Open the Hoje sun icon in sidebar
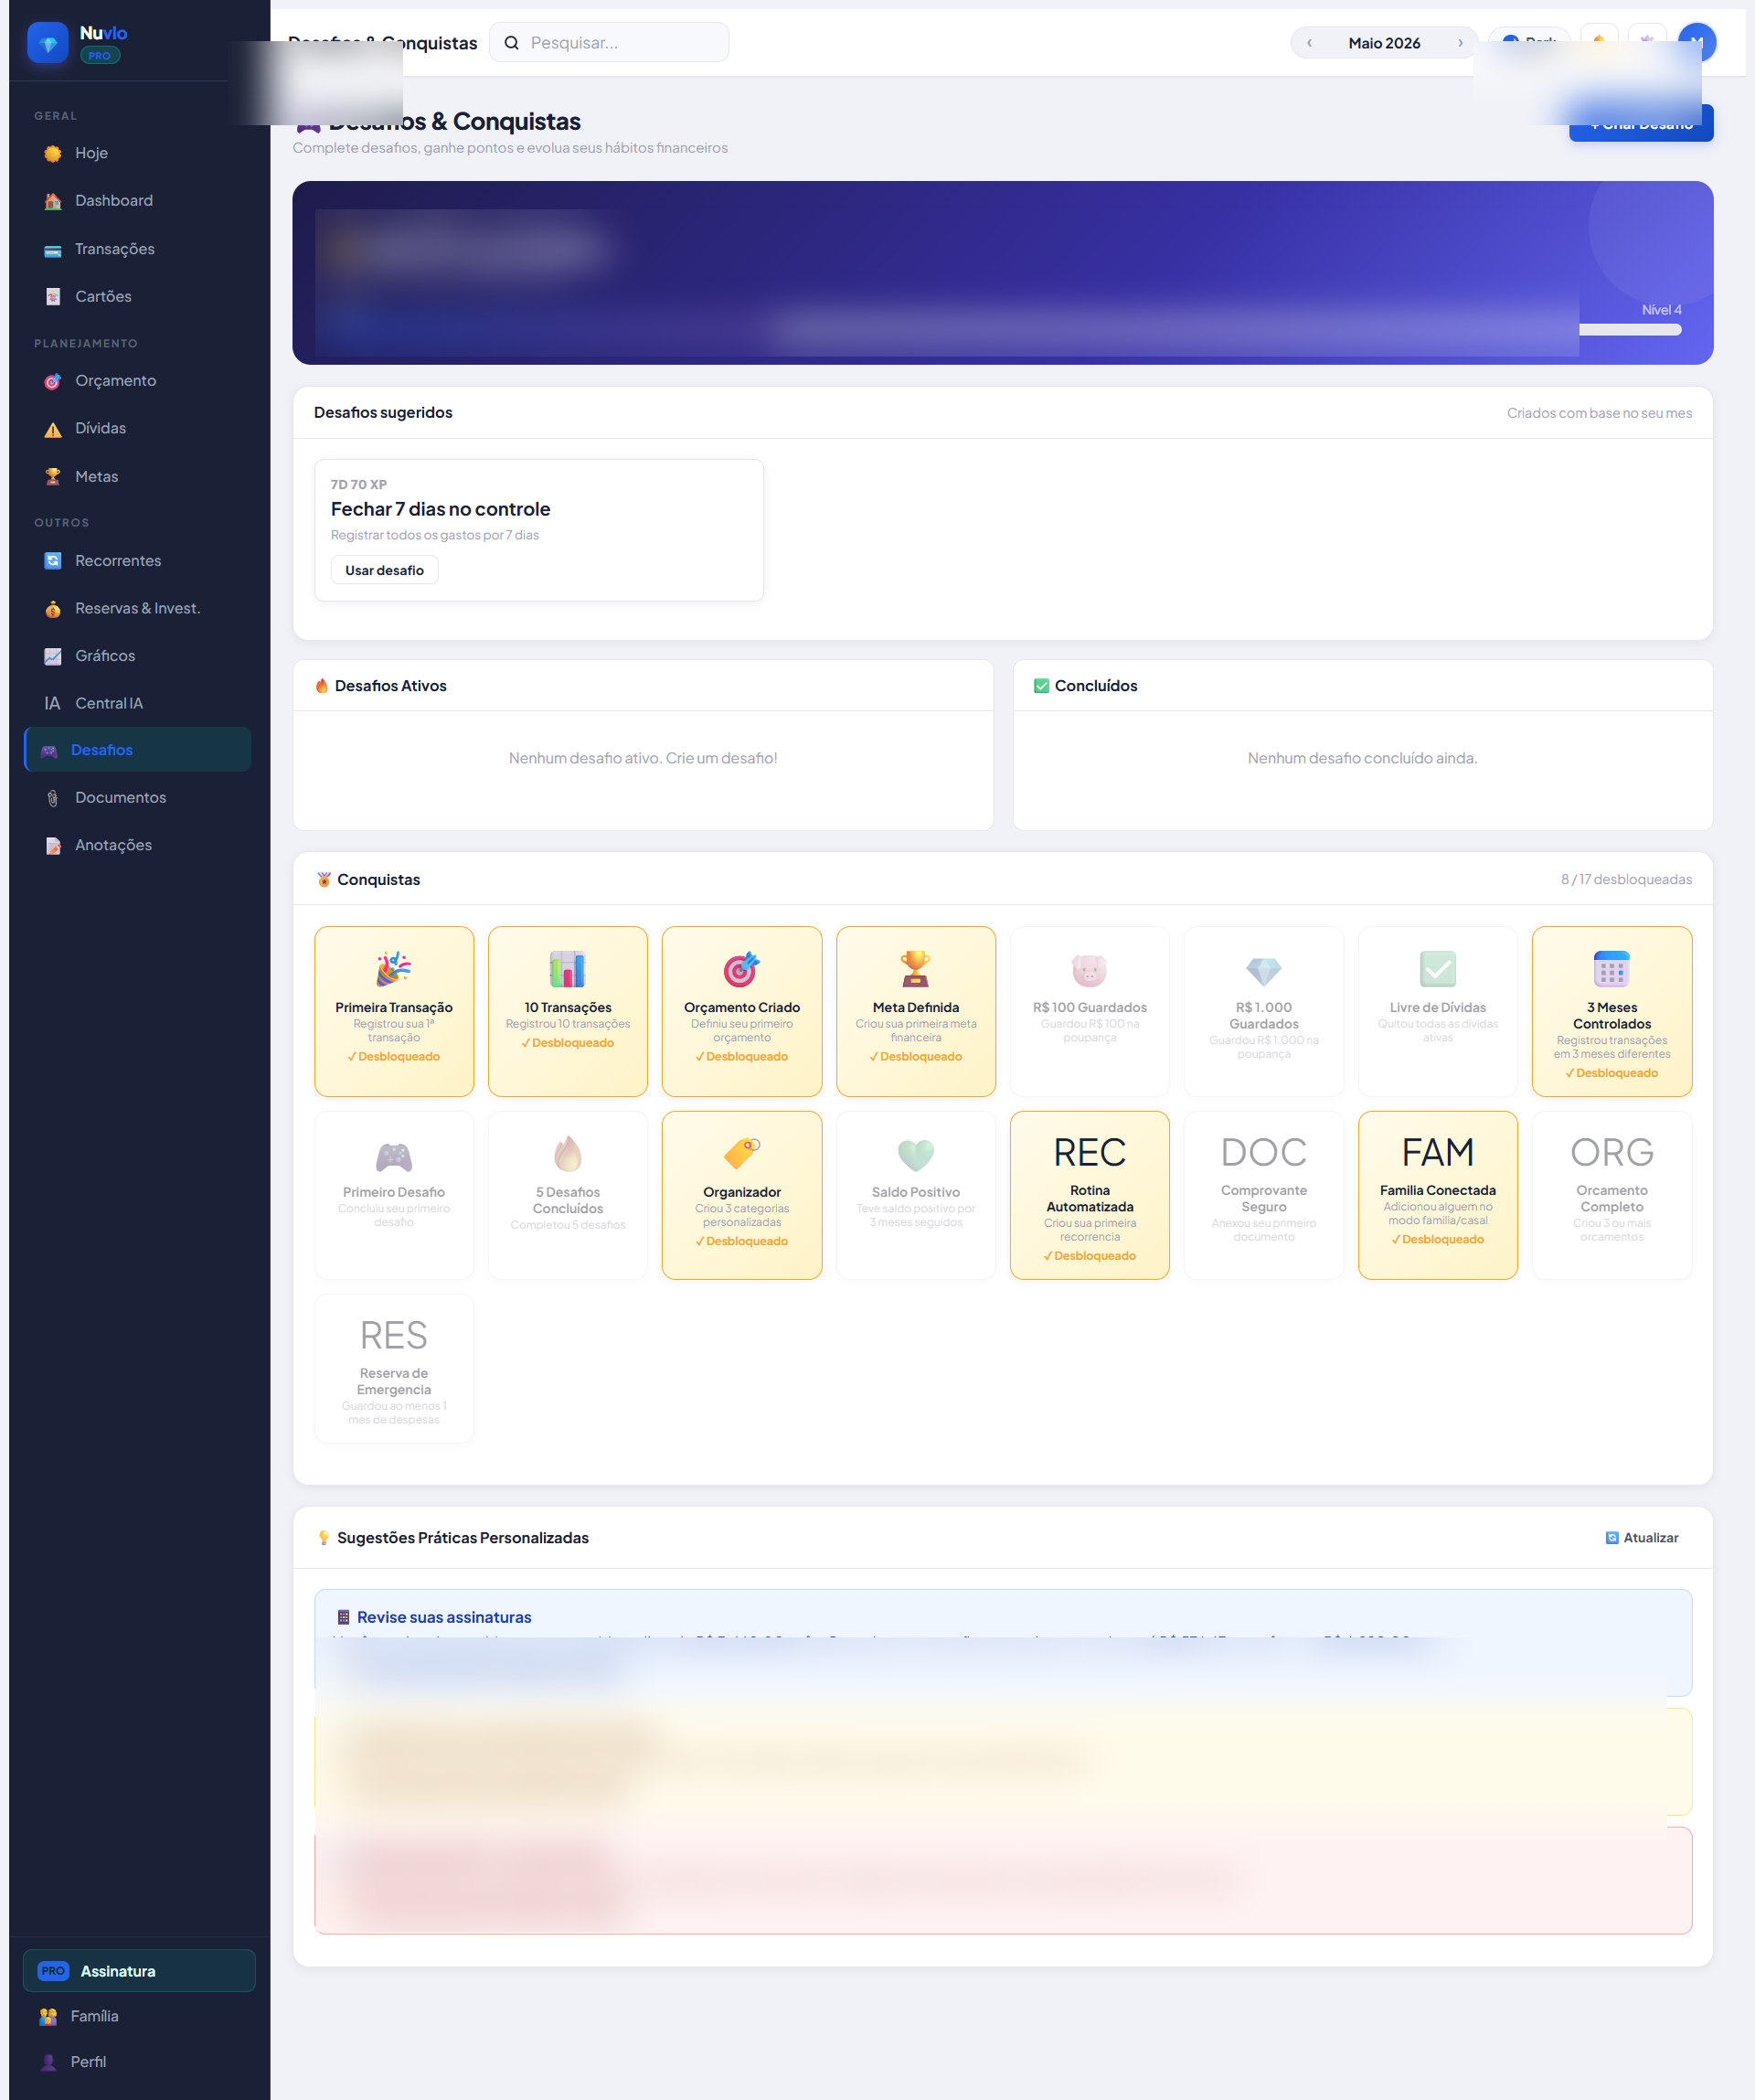Viewport: 1755px width, 2100px height. click(x=53, y=154)
